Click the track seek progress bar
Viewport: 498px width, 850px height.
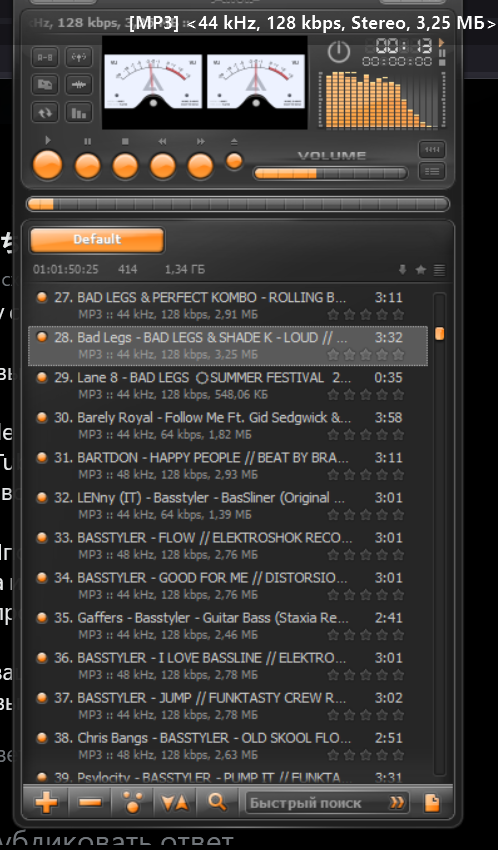[x=238, y=204]
